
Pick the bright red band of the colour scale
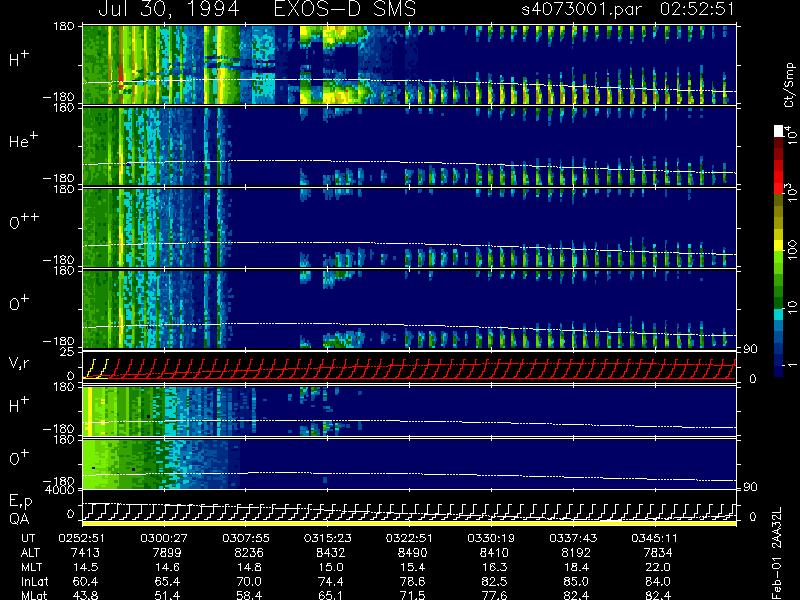pyautogui.click(x=779, y=176)
